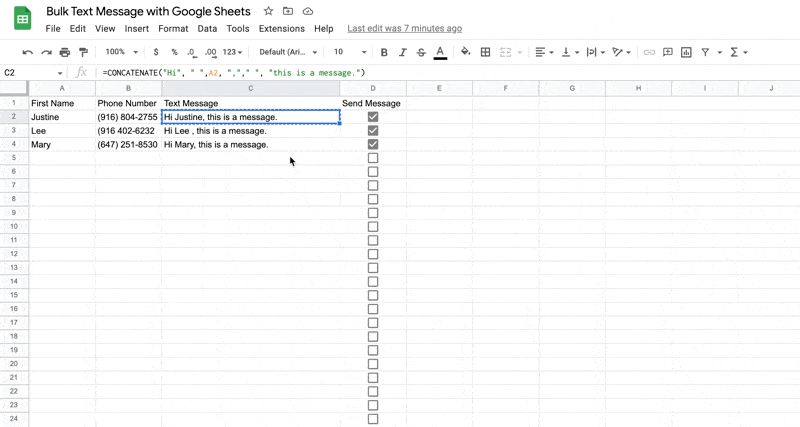Toggle Italic formatting

click(403, 52)
